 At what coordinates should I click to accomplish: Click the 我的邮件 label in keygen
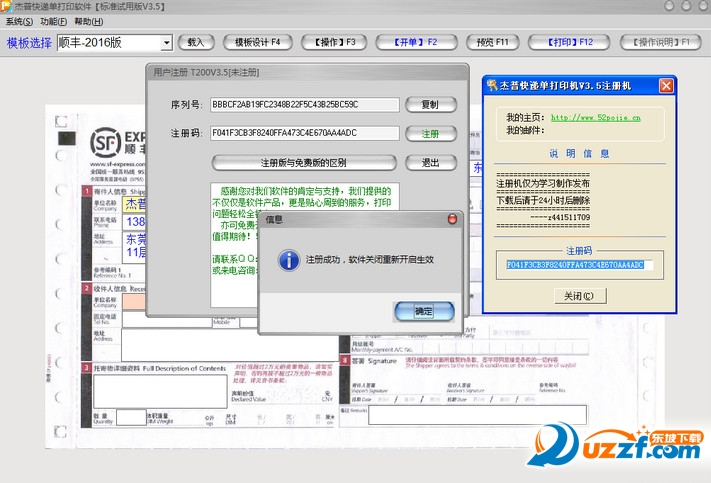(x=525, y=130)
